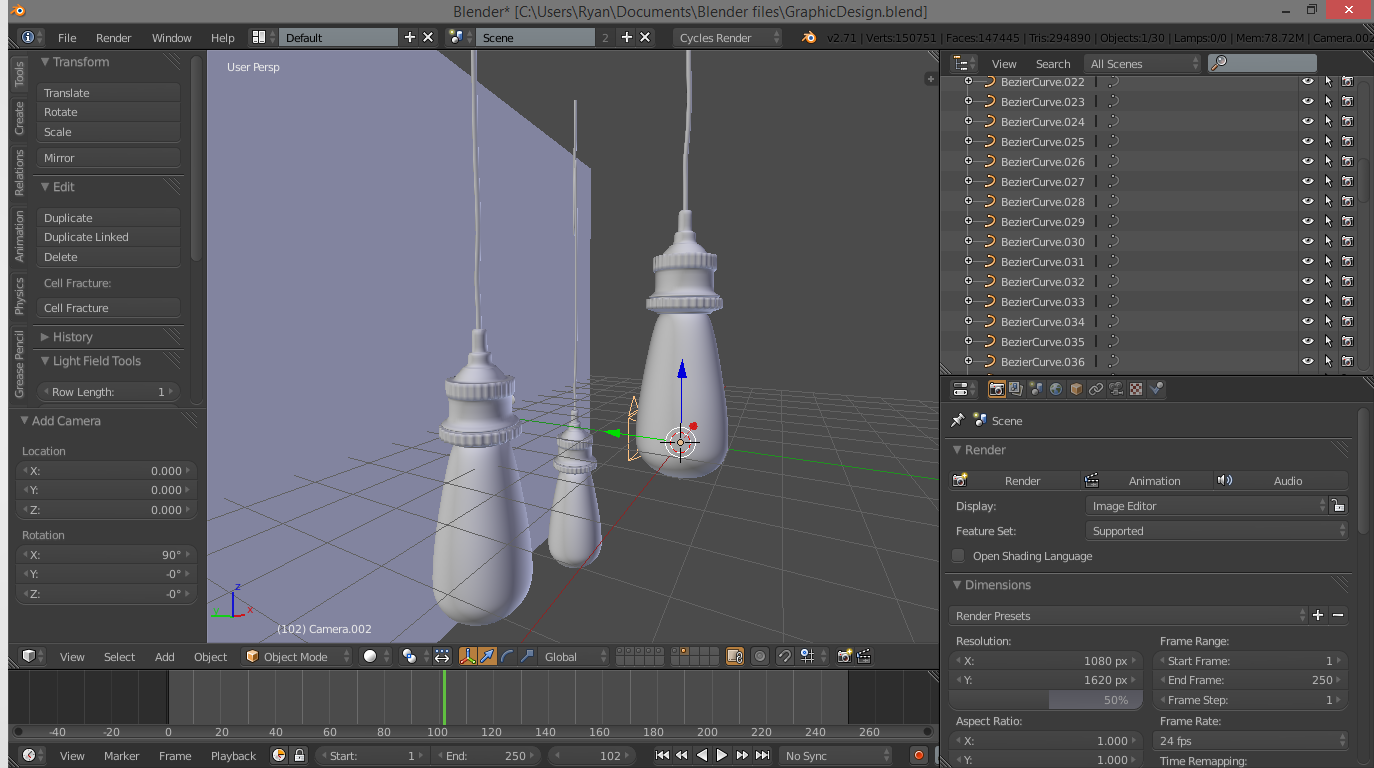Click the add screen layout plus icon
Viewport: 1374px width, 768px height.
409,37
